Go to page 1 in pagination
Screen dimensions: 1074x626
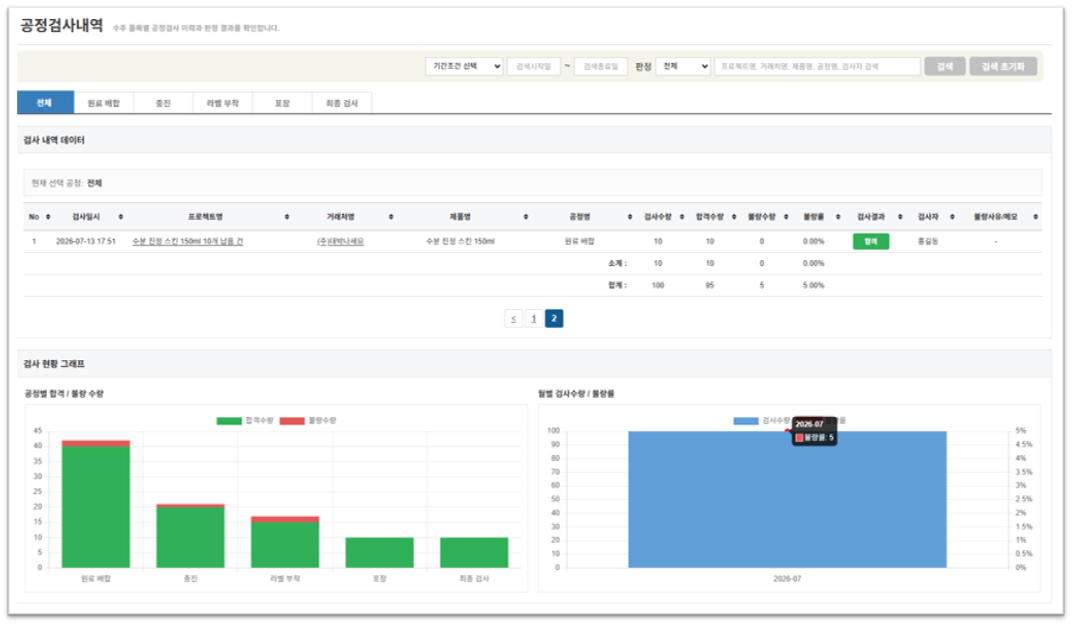pyautogui.click(x=534, y=318)
